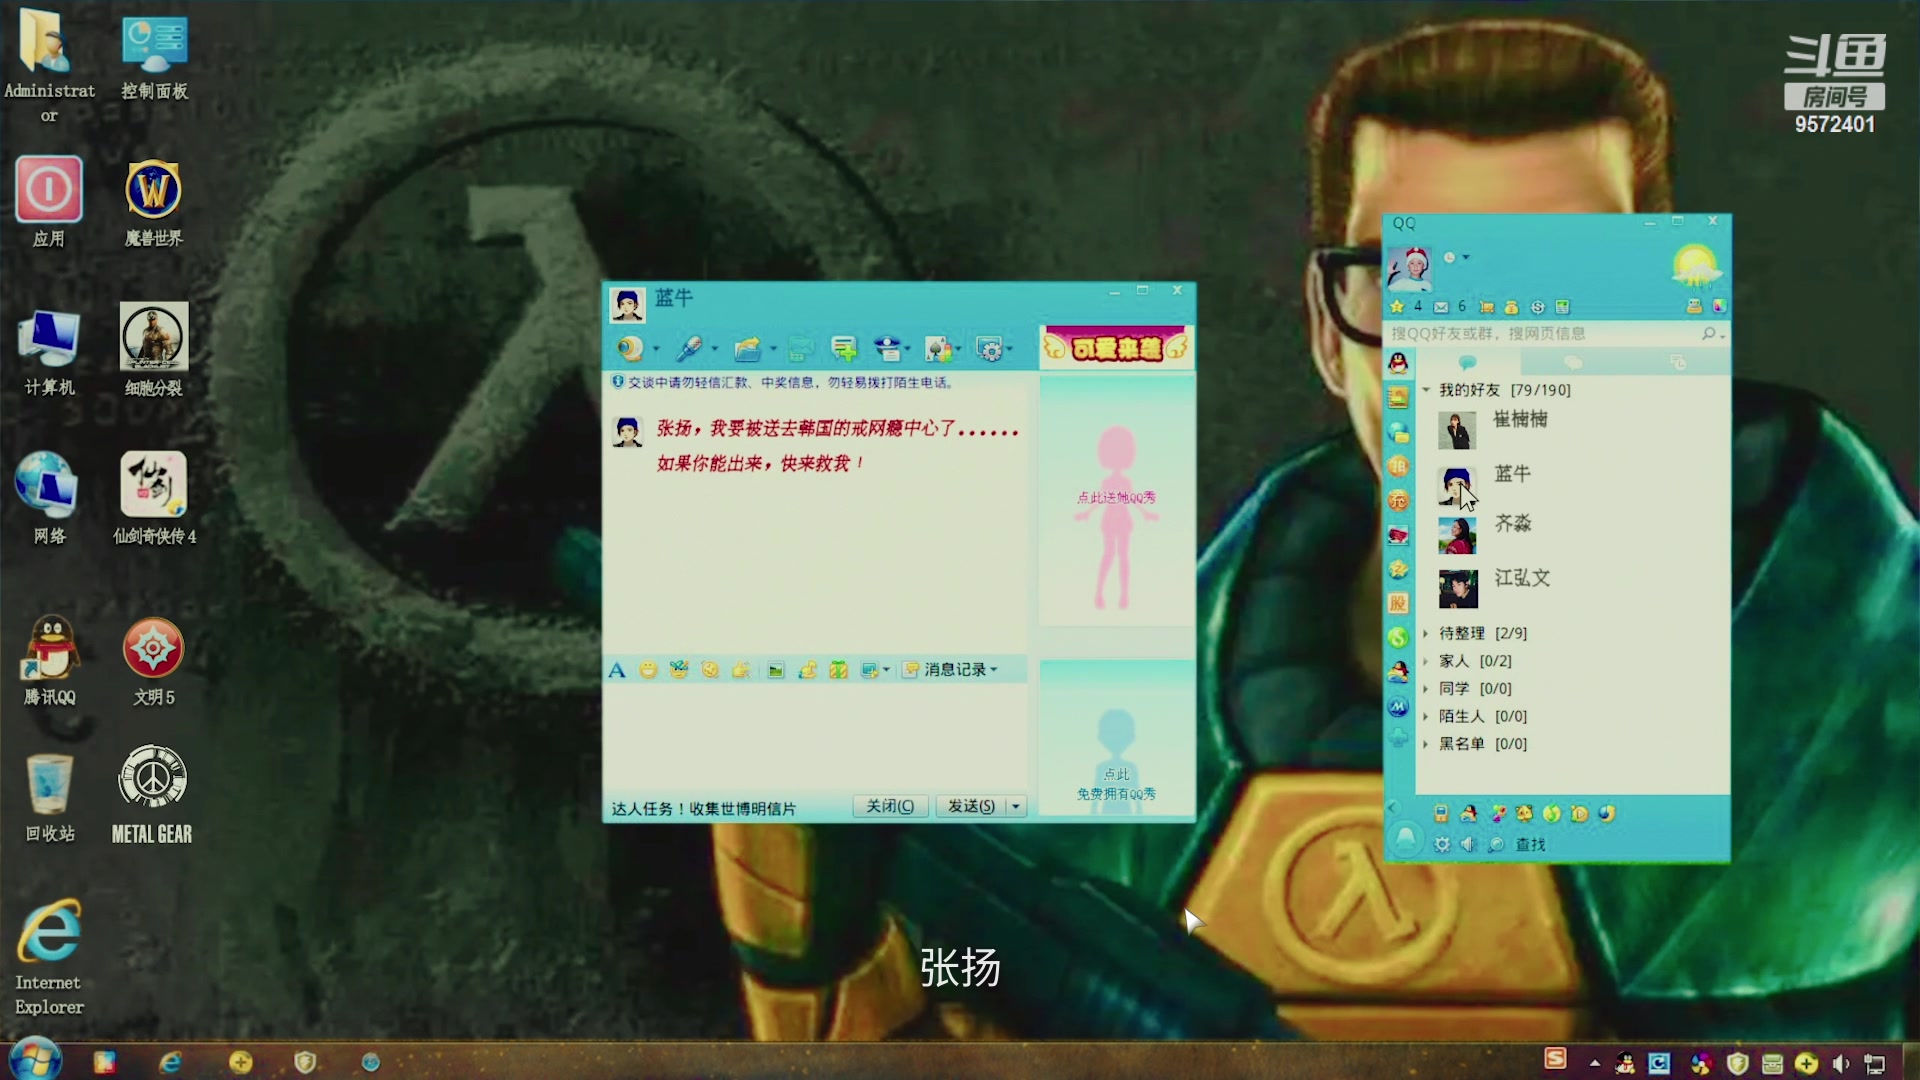Collapse 我的好友 friend group
Image resolution: width=1920 pixels, height=1080 pixels.
[1426, 390]
